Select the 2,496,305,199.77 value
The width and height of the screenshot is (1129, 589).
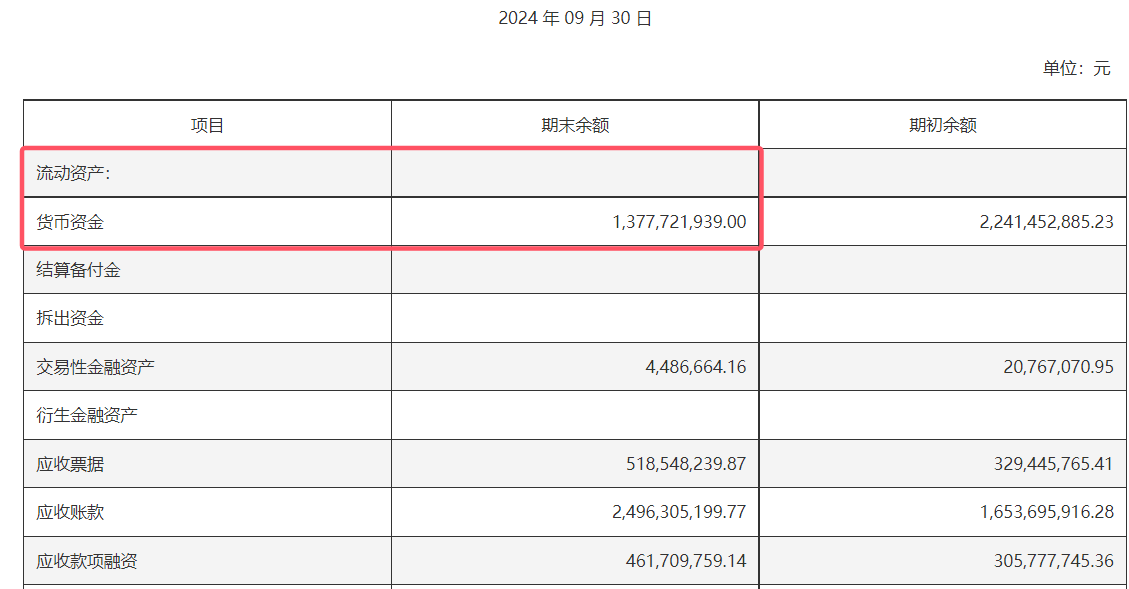tap(679, 512)
